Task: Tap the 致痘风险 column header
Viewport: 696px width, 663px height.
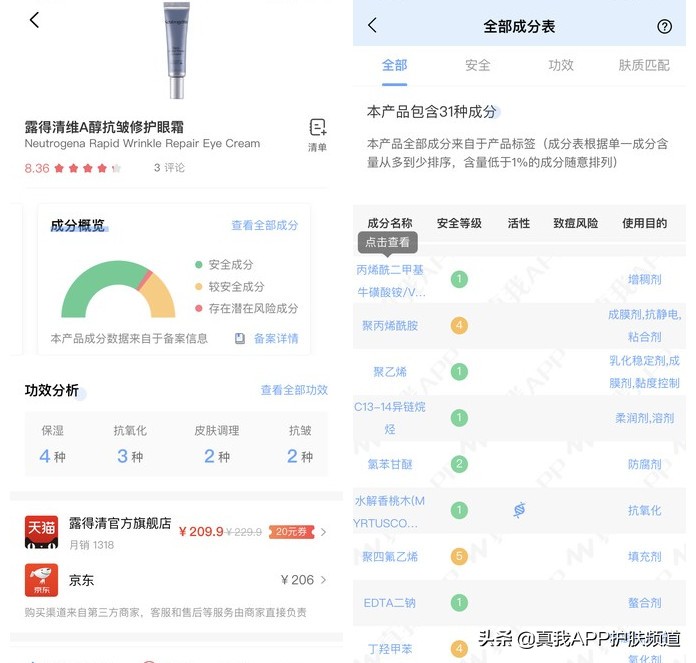Action: (576, 223)
